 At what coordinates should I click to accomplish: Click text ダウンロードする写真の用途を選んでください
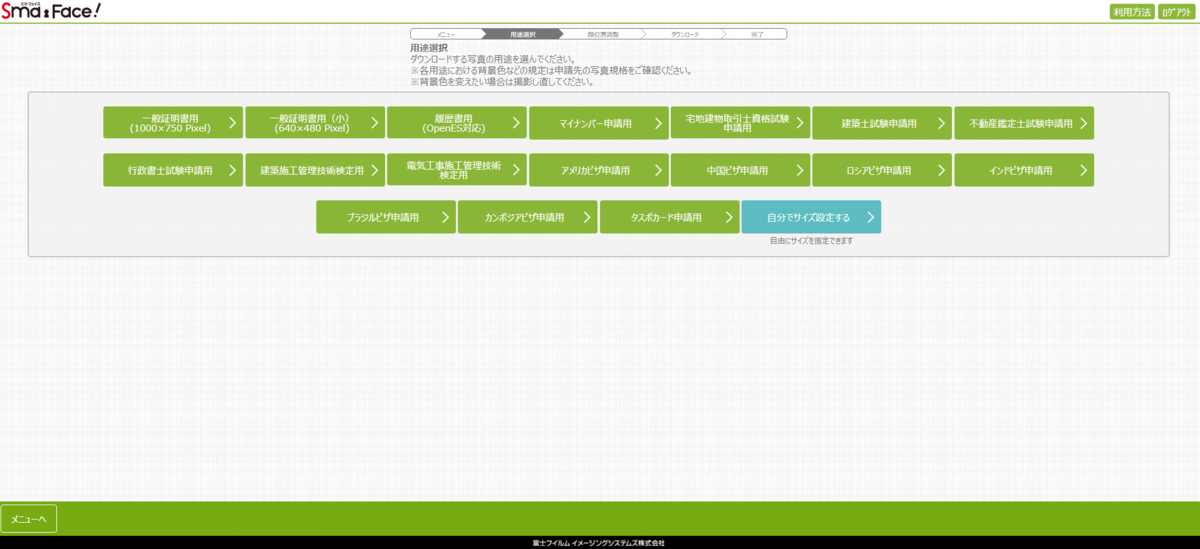pyautogui.click(x=493, y=59)
